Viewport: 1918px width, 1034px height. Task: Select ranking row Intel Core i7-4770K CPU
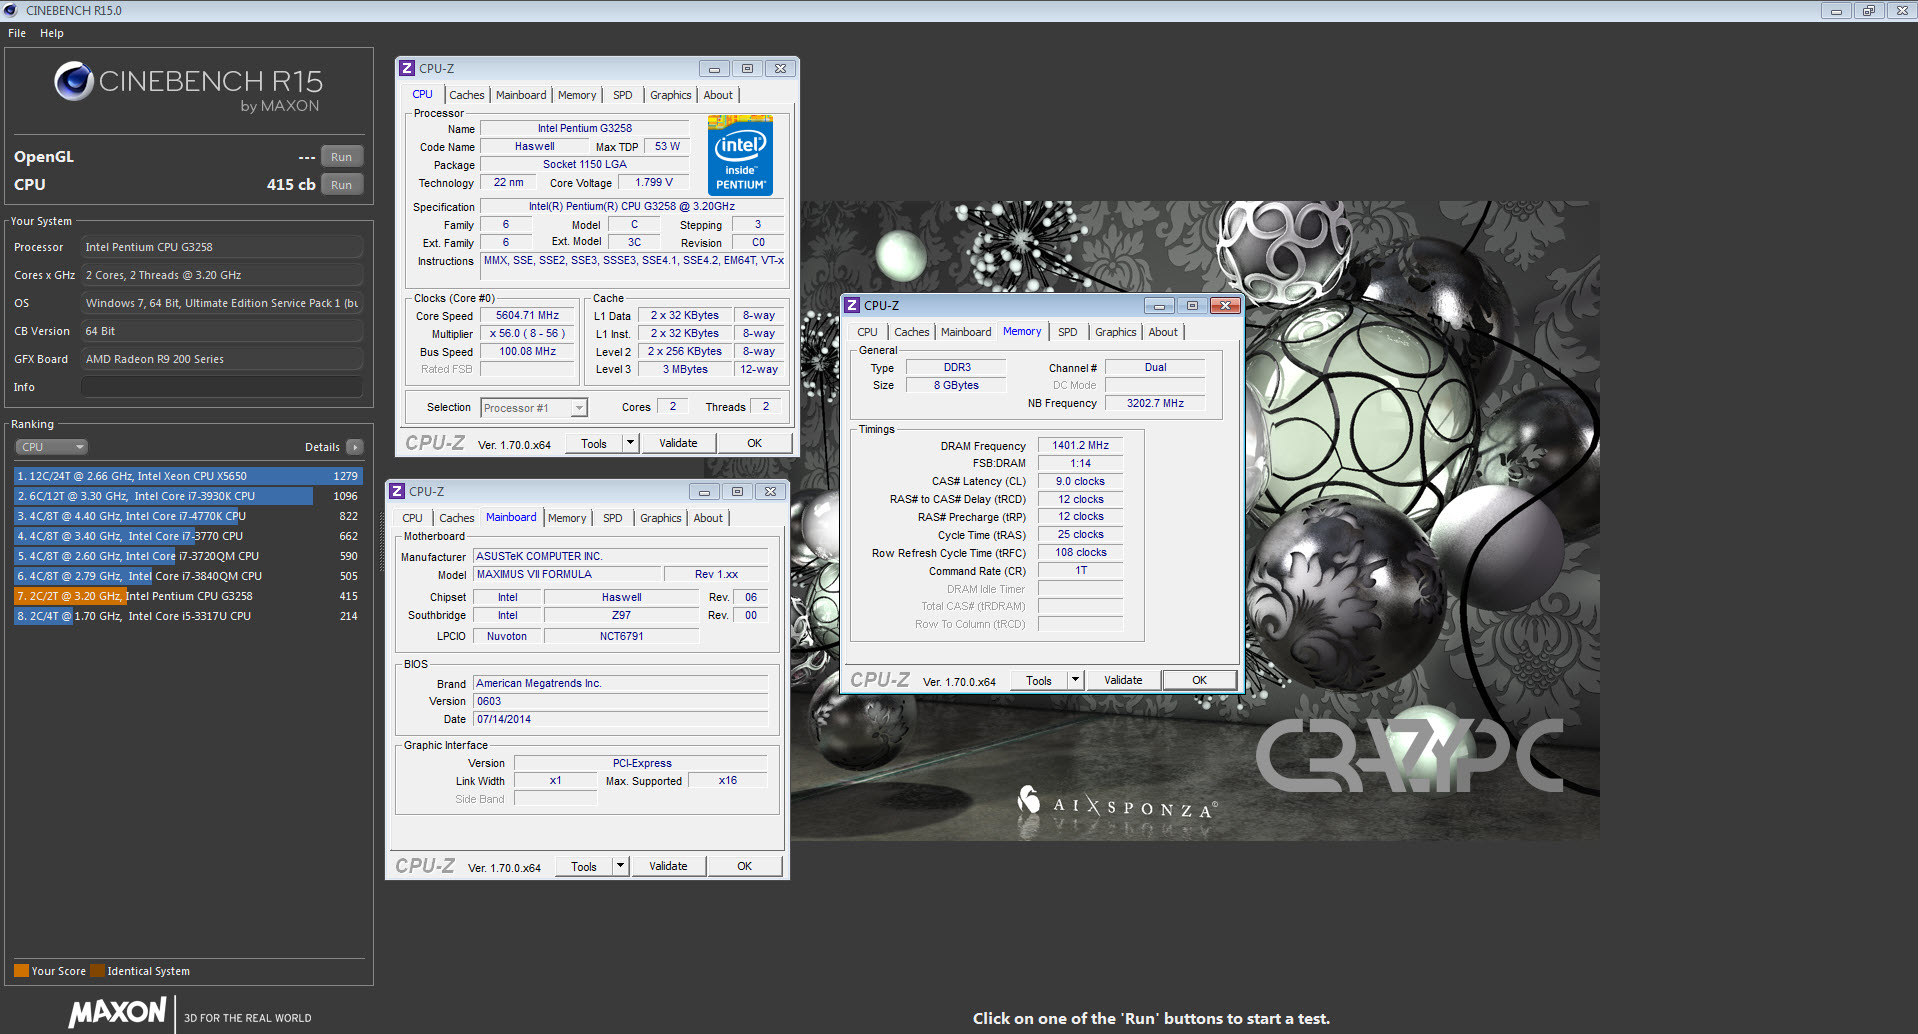pyautogui.click(x=188, y=516)
